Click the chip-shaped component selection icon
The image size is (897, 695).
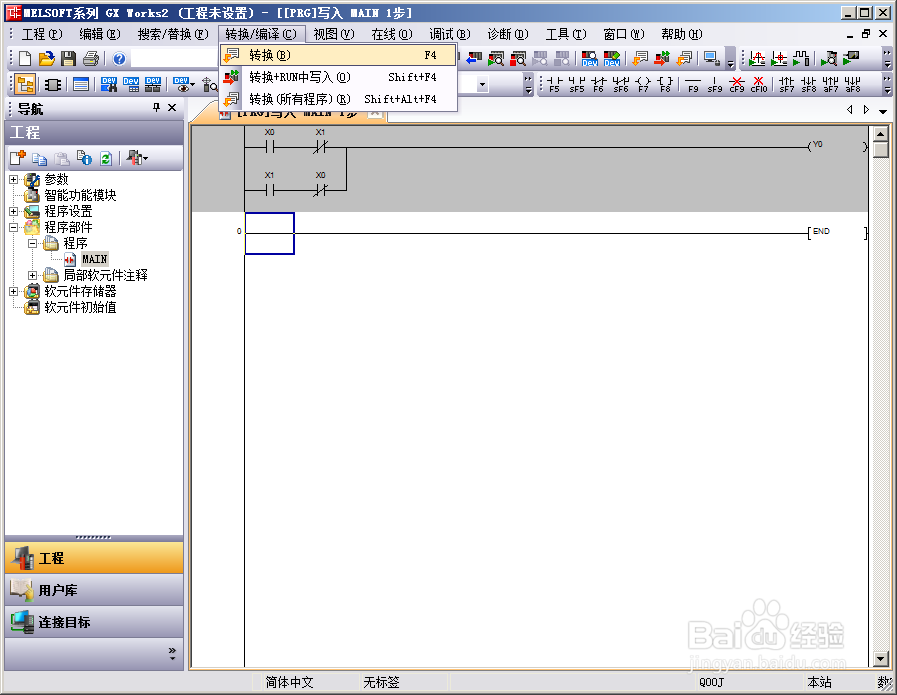click(53, 85)
